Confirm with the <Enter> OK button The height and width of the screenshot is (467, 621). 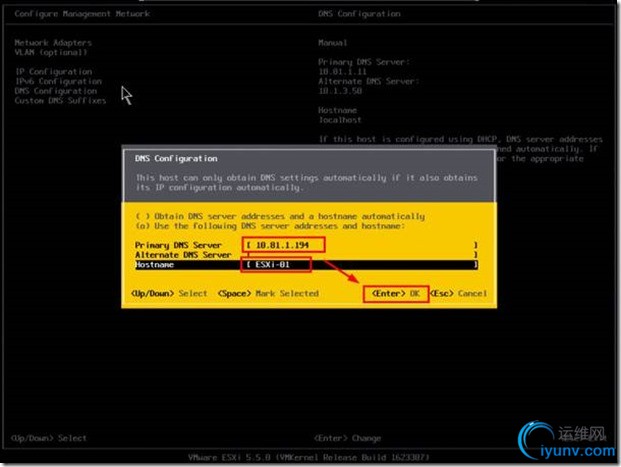[x=396, y=294]
